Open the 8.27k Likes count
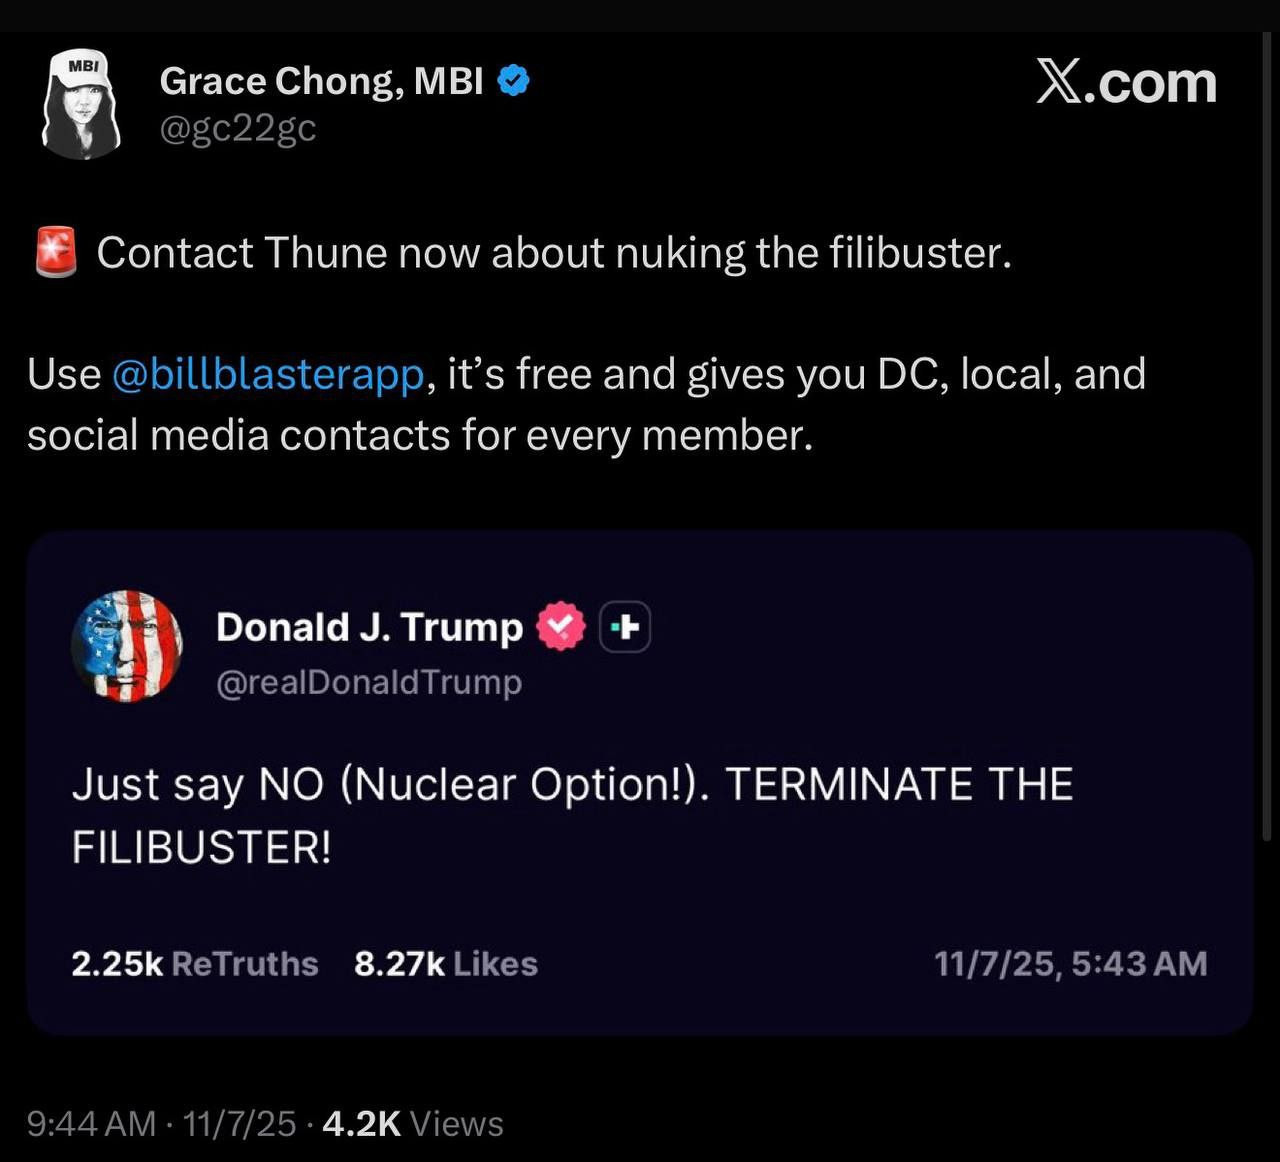 click(445, 964)
